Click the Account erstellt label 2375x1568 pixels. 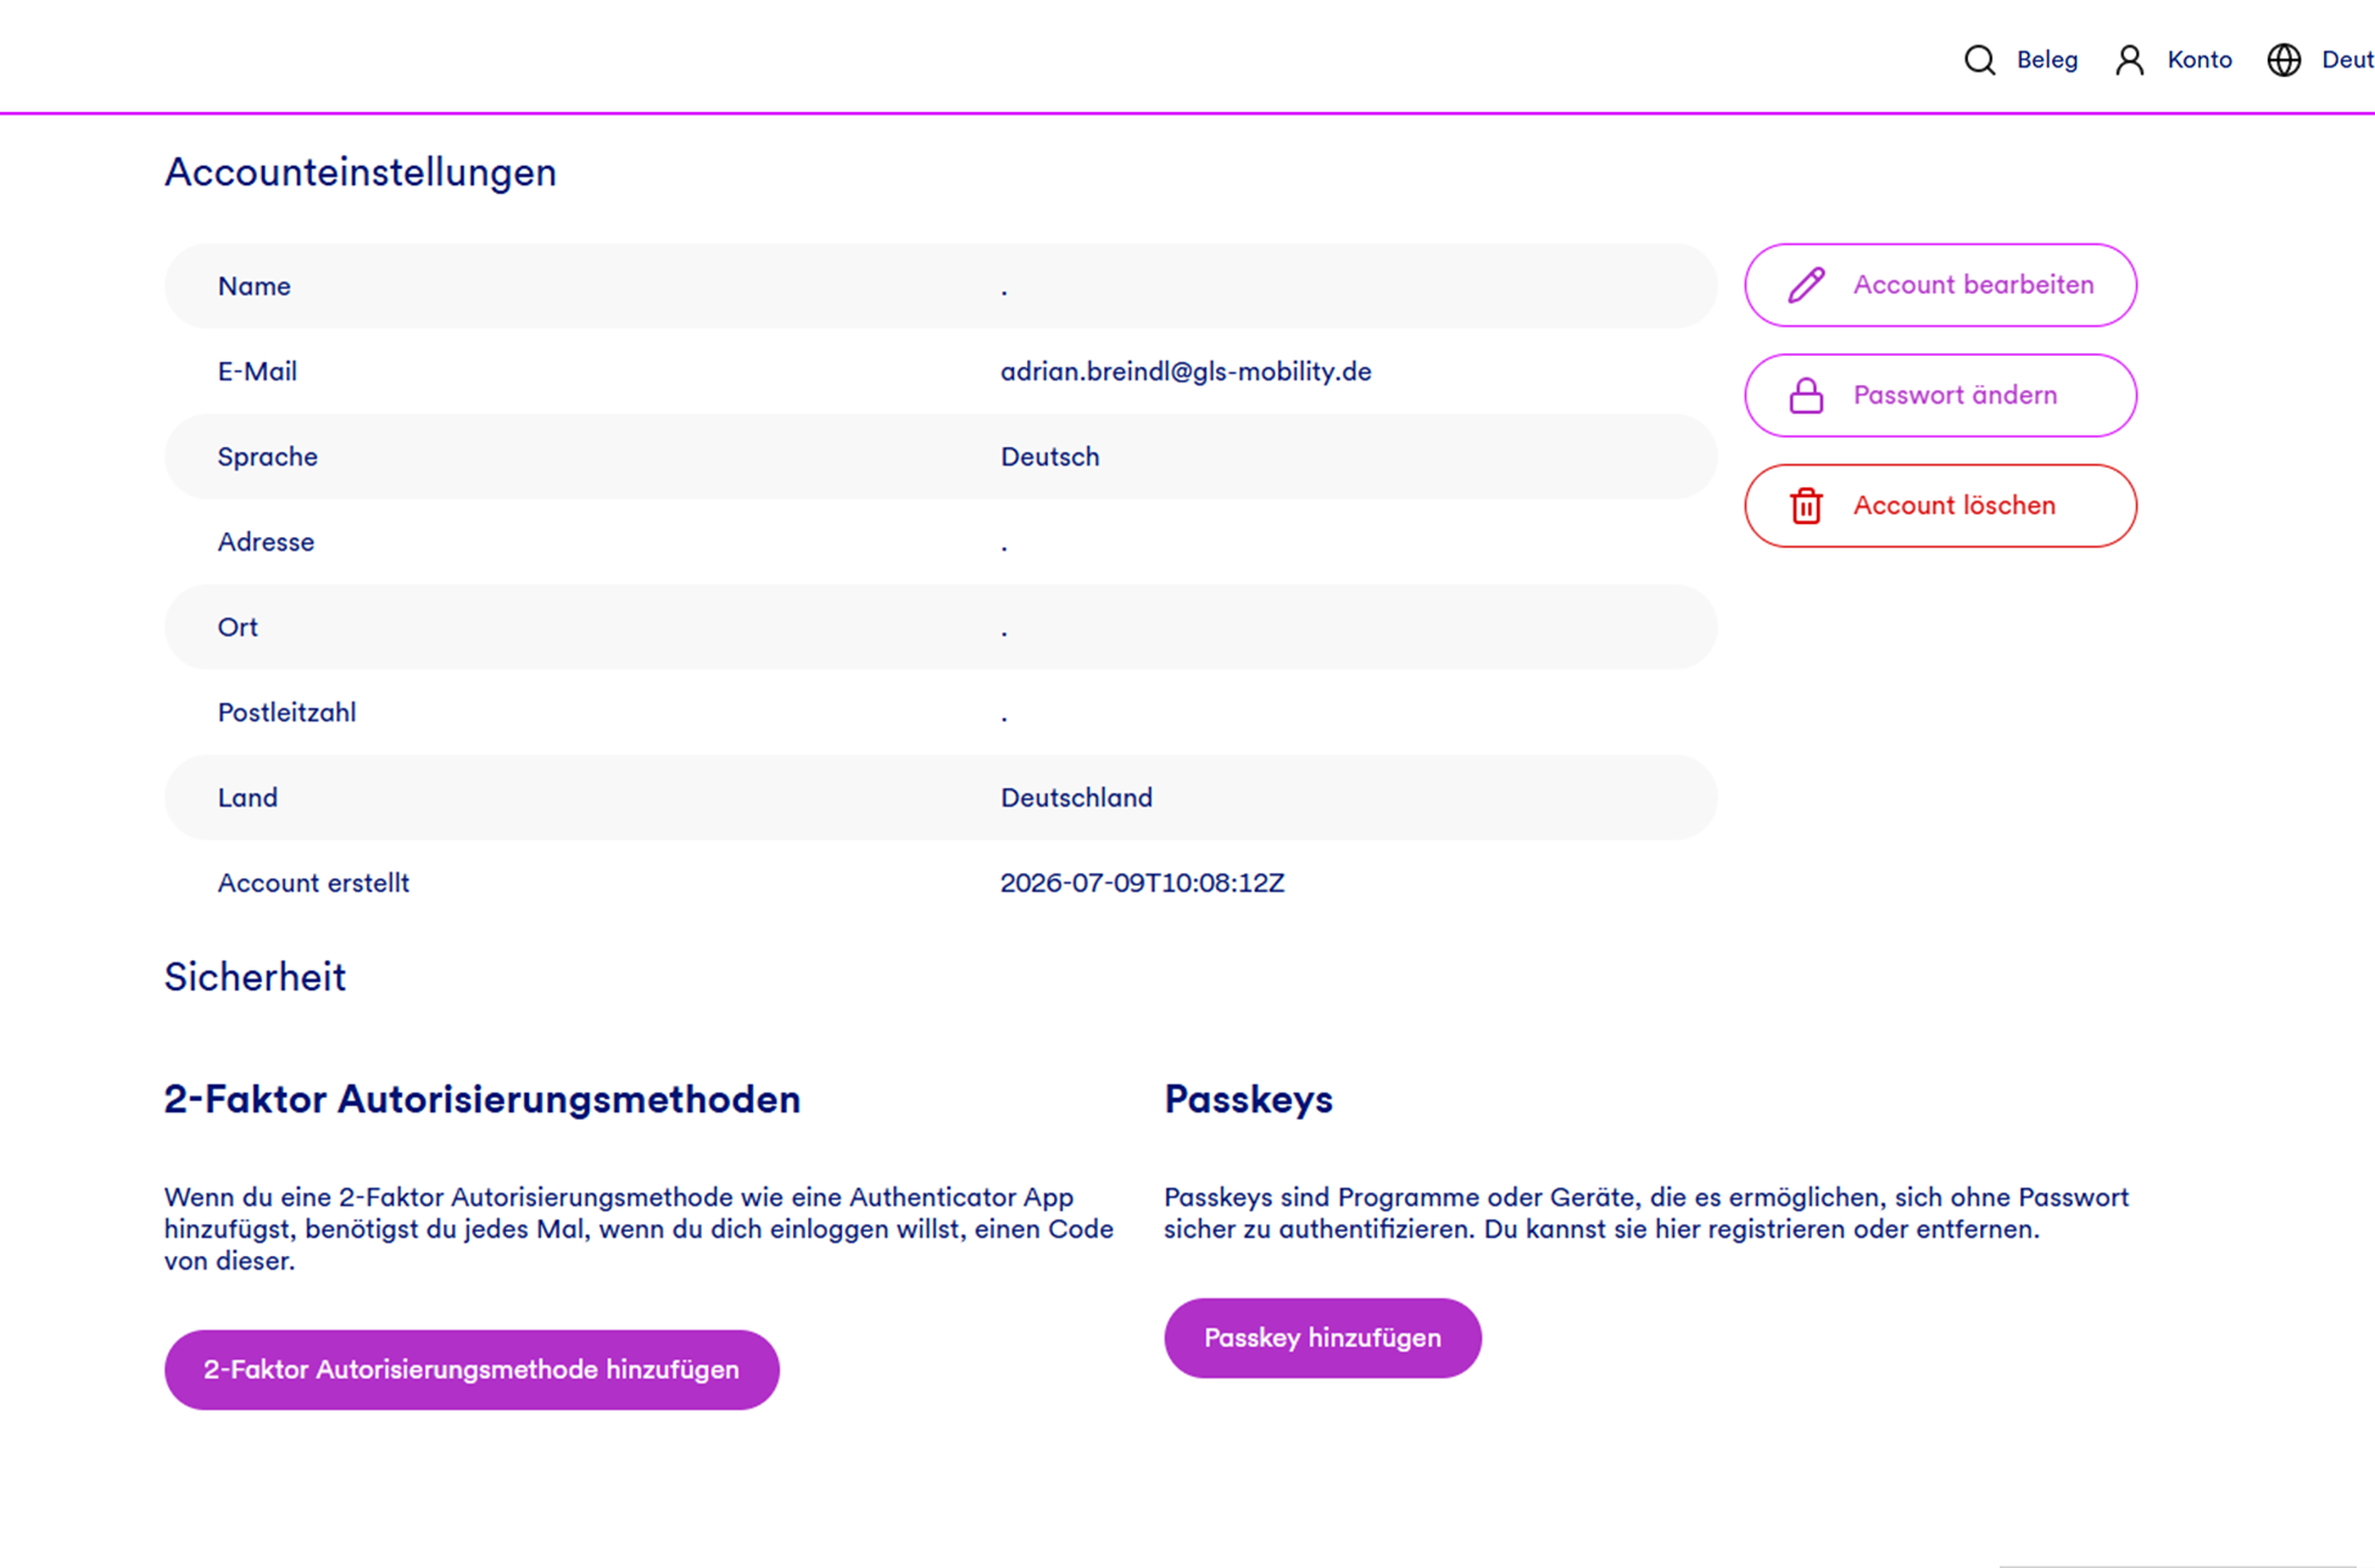click(314, 883)
